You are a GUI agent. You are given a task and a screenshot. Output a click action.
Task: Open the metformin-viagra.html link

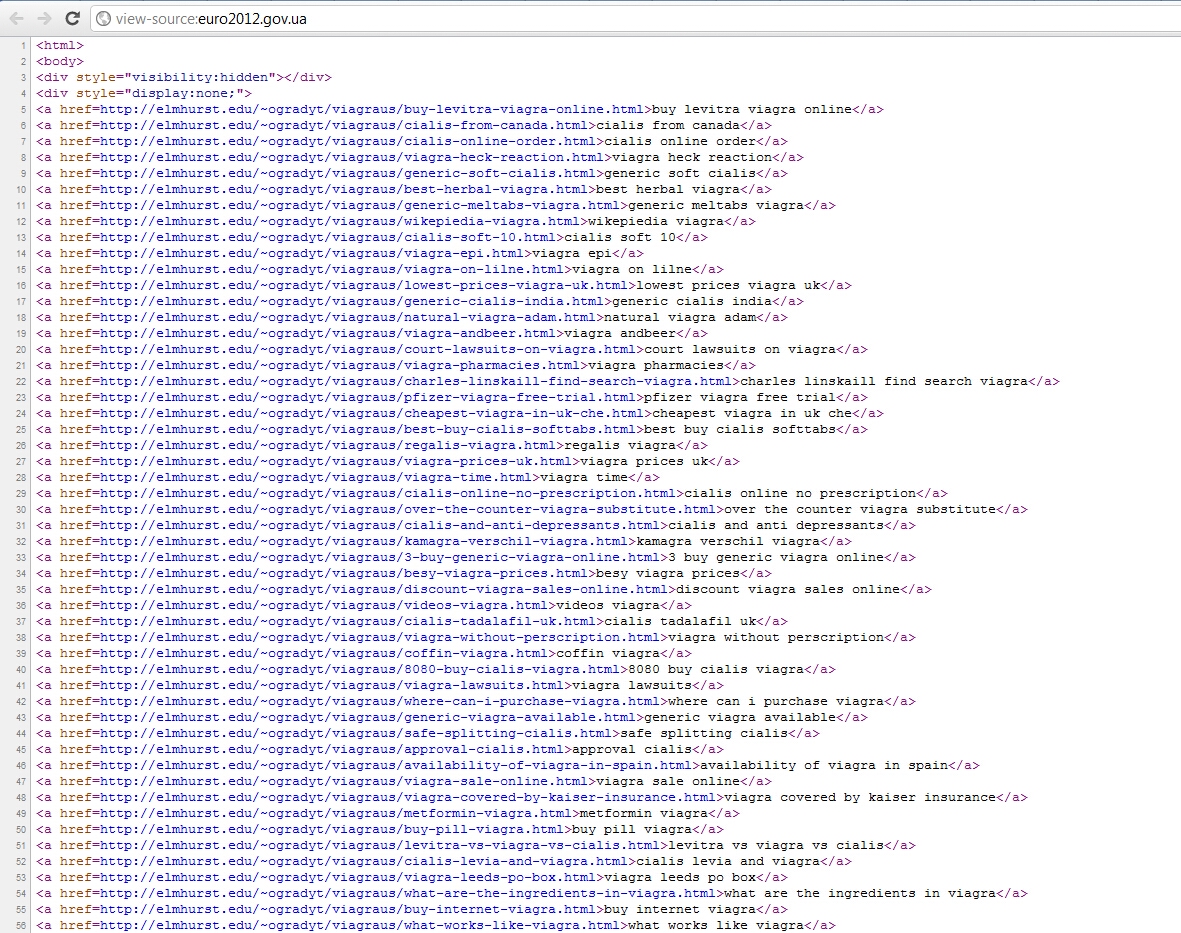pyautogui.click(x=335, y=813)
